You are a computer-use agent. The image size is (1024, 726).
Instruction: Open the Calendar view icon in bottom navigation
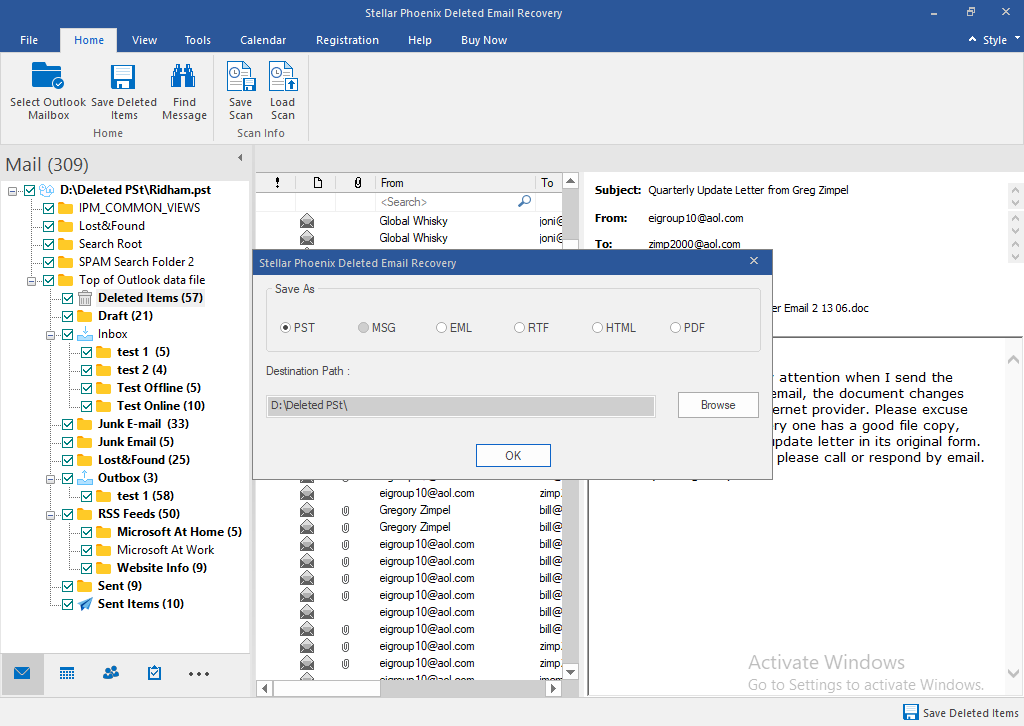point(67,673)
